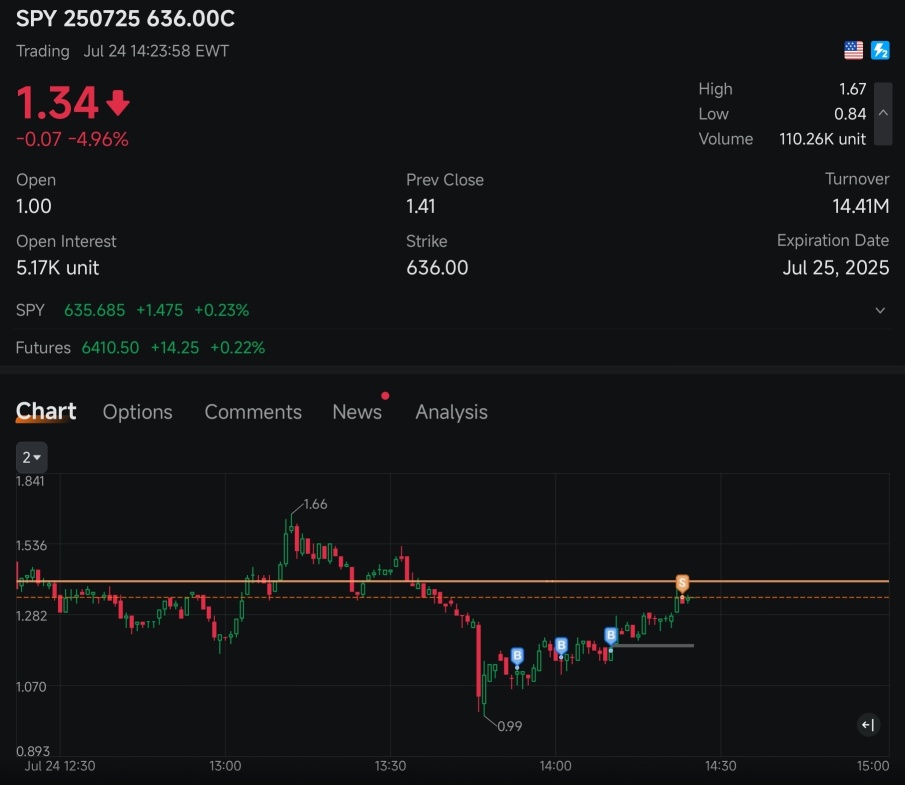Open the chart interval dropdown showing 2

pyautogui.click(x=31, y=457)
